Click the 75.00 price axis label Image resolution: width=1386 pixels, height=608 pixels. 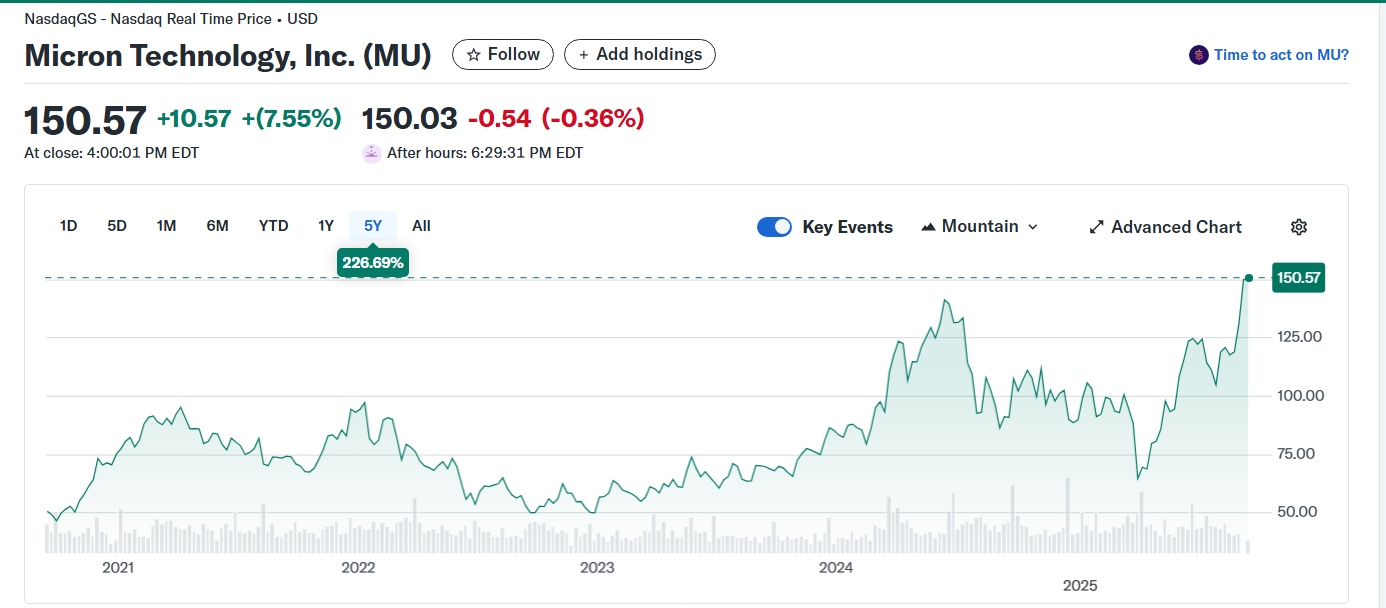point(1296,454)
